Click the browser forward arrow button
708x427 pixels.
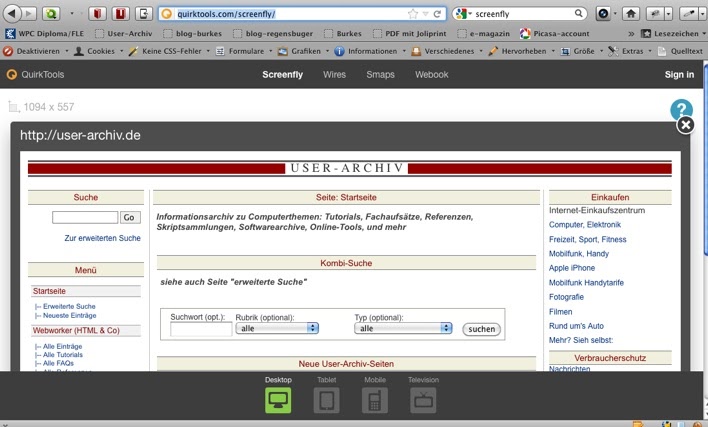[29, 14]
